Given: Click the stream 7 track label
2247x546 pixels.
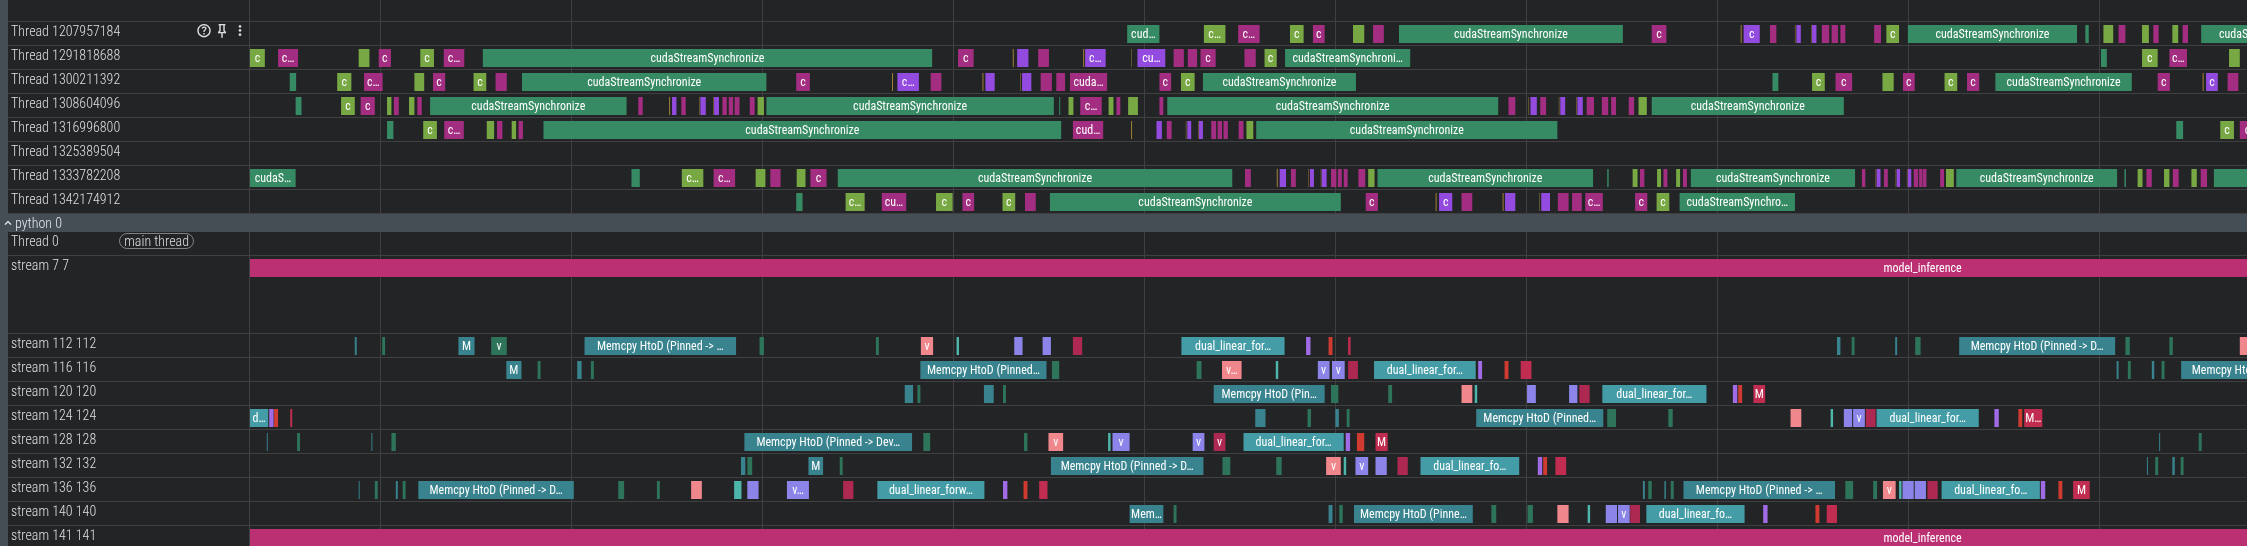Looking at the screenshot, I should tap(40, 265).
